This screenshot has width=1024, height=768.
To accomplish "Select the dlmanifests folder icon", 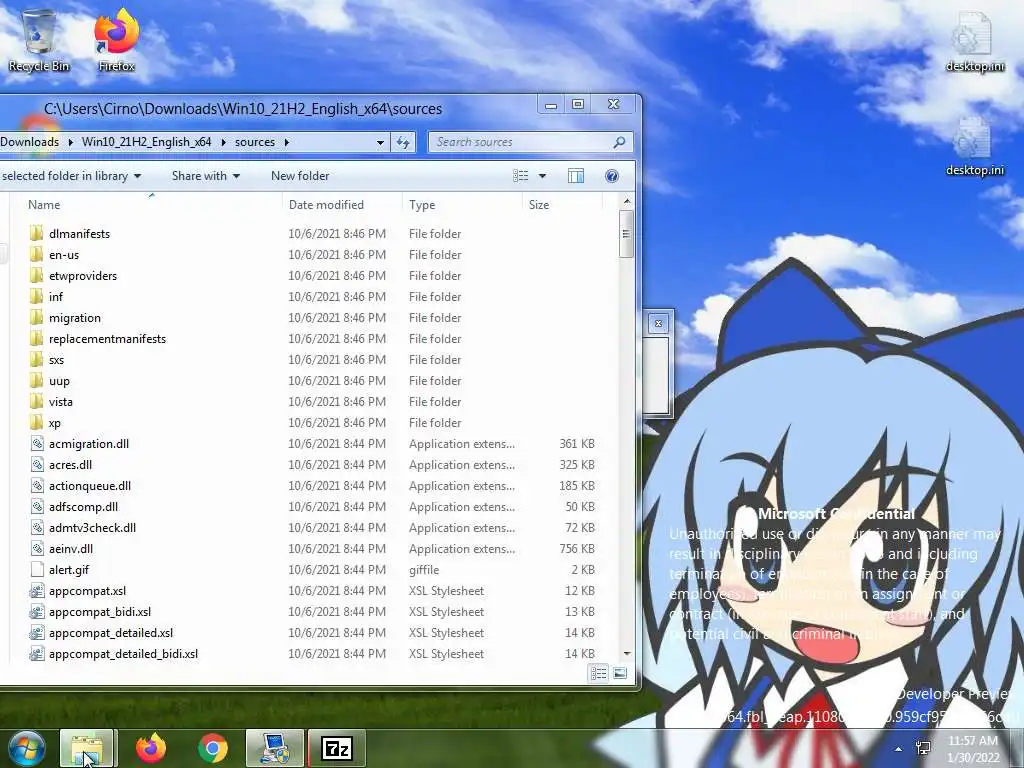I will (x=37, y=233).
